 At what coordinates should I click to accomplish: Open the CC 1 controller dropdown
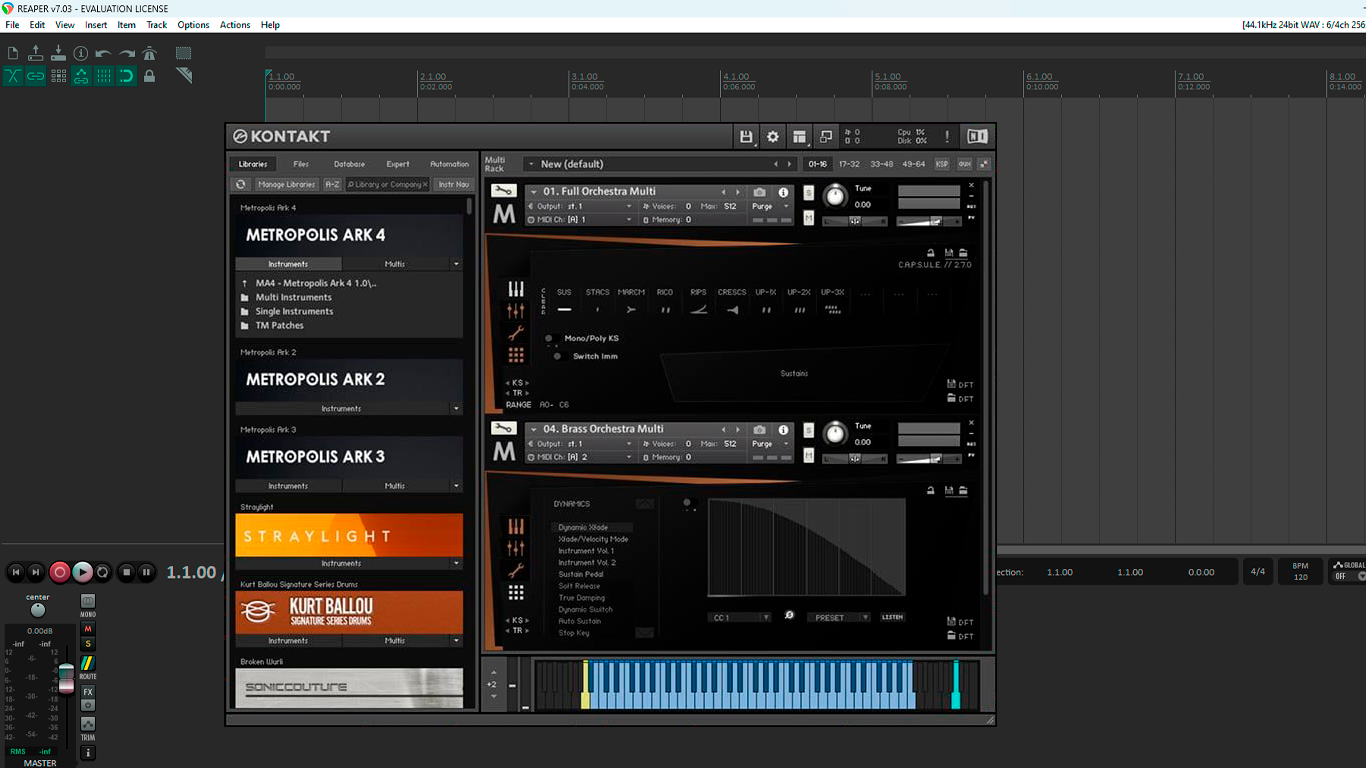(740, 617)
